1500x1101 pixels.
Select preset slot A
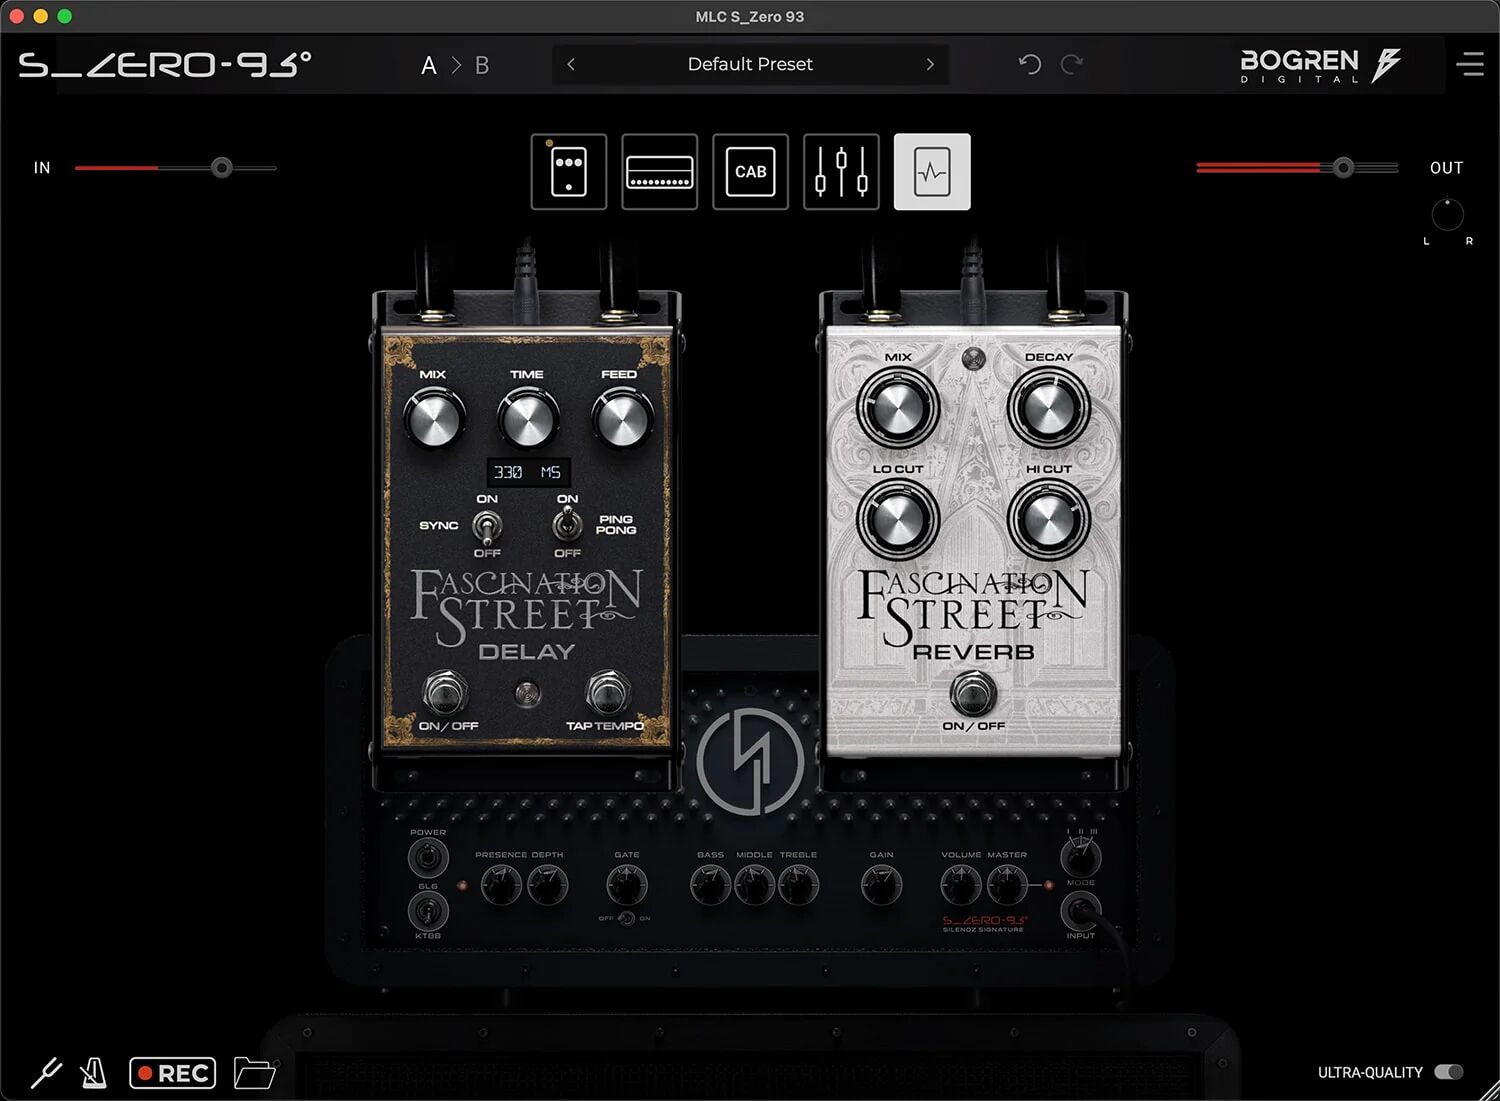[x=428, y=64]
